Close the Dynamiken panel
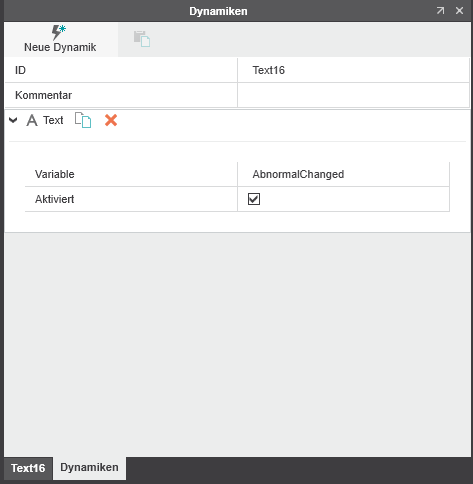Screen dimensions: 473x484 pyautogui.click(x=459, y=11)
